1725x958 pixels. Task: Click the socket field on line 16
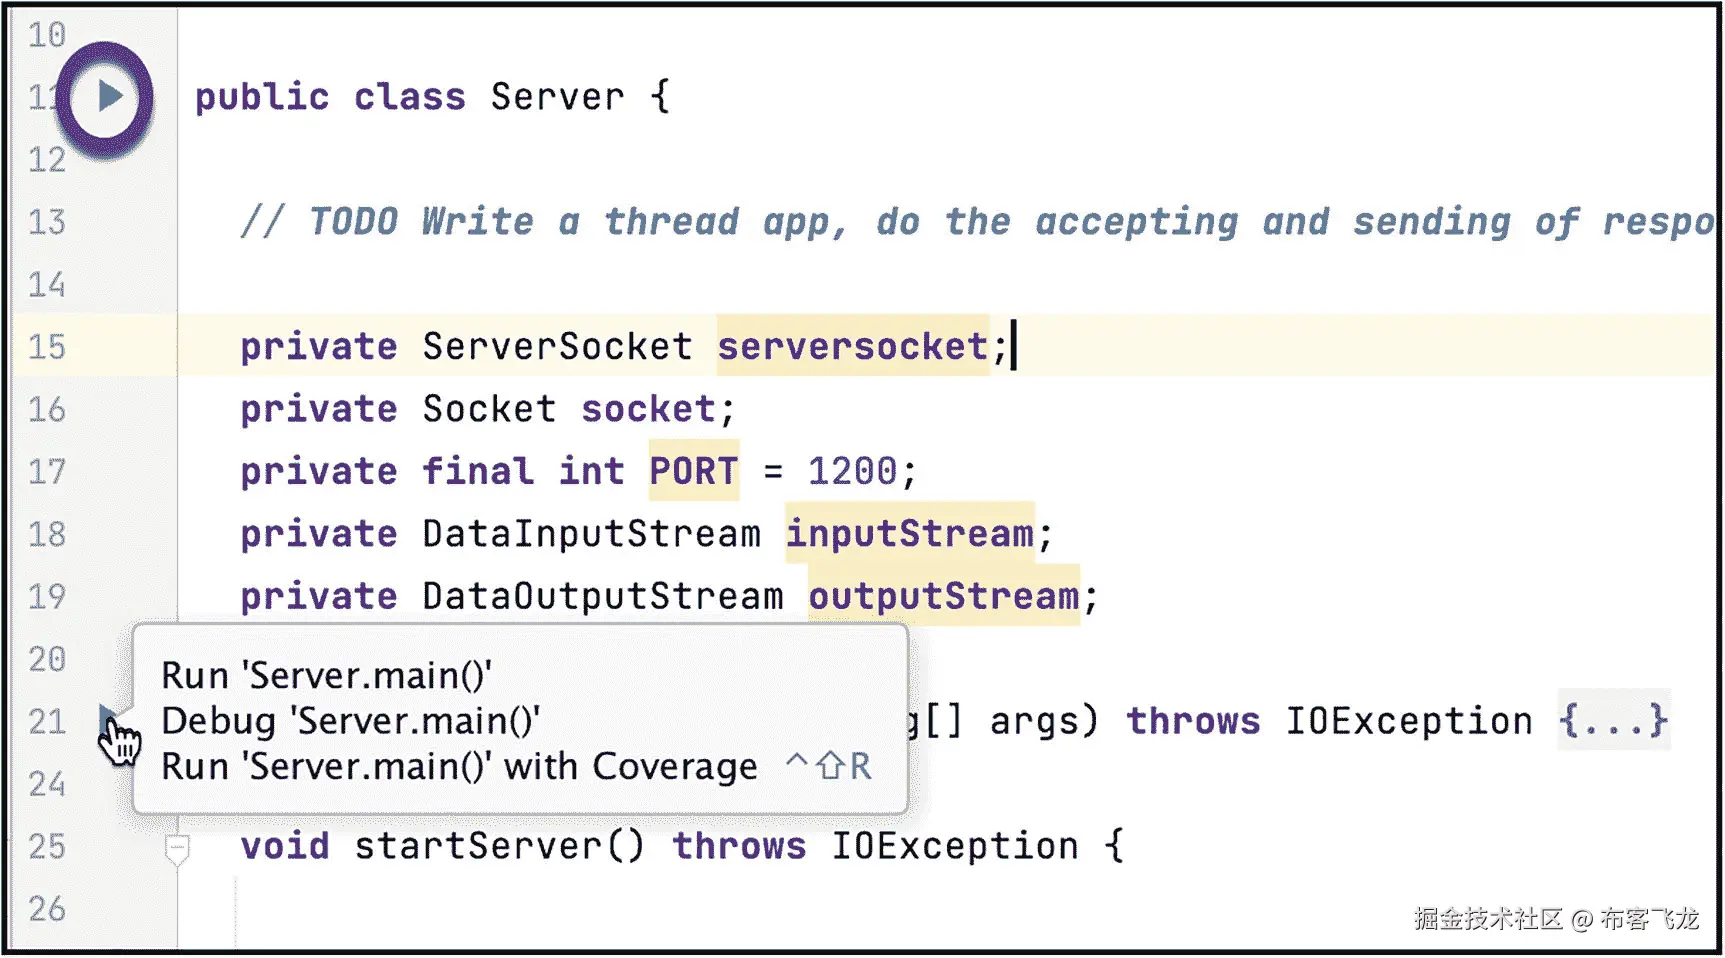[649, 409]
